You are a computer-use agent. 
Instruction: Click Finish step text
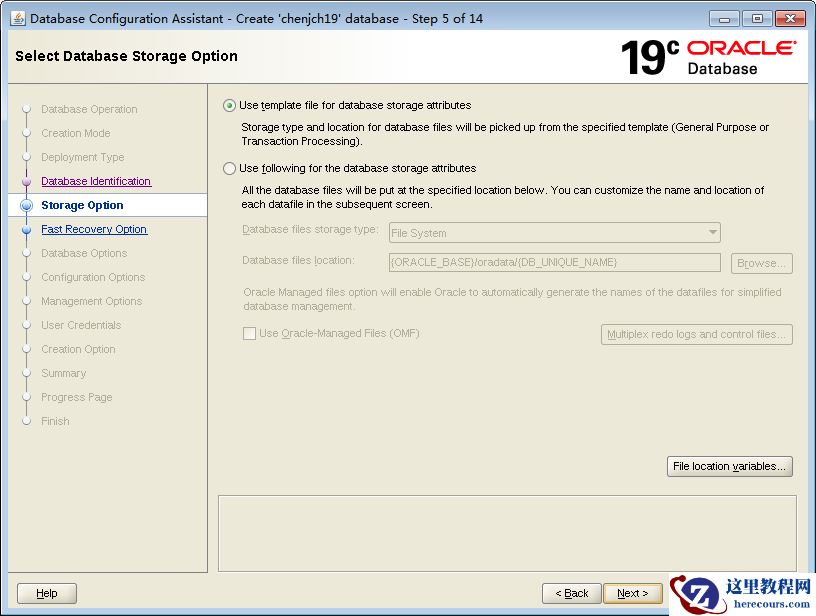(55, 421)
